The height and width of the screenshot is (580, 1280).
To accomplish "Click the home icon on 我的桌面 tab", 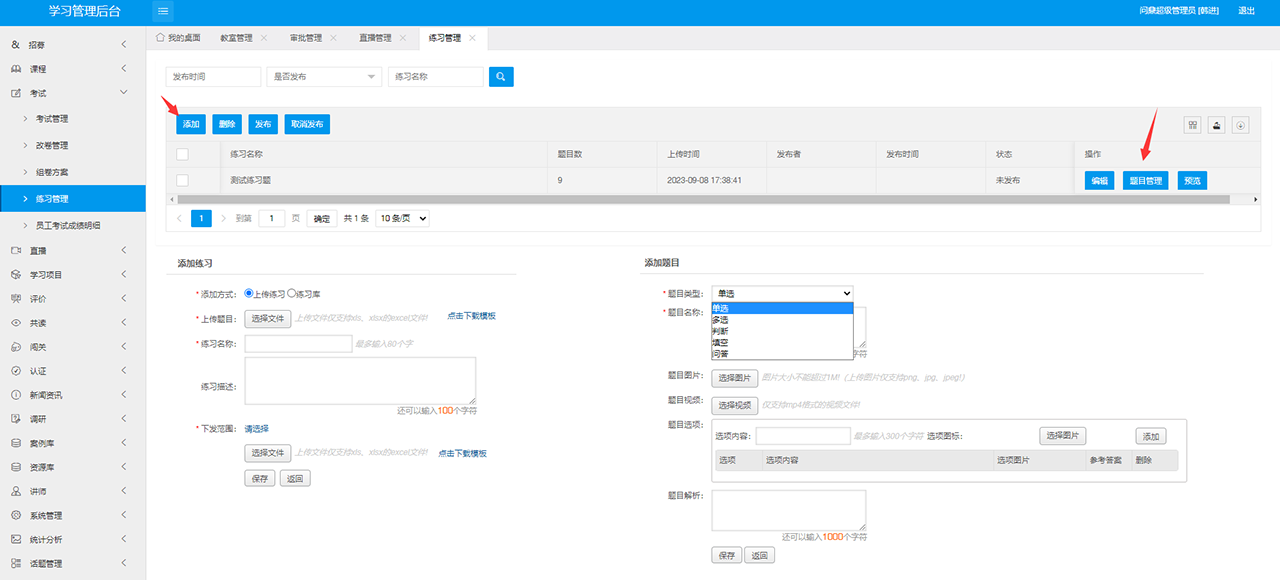I will click(160, 37).
